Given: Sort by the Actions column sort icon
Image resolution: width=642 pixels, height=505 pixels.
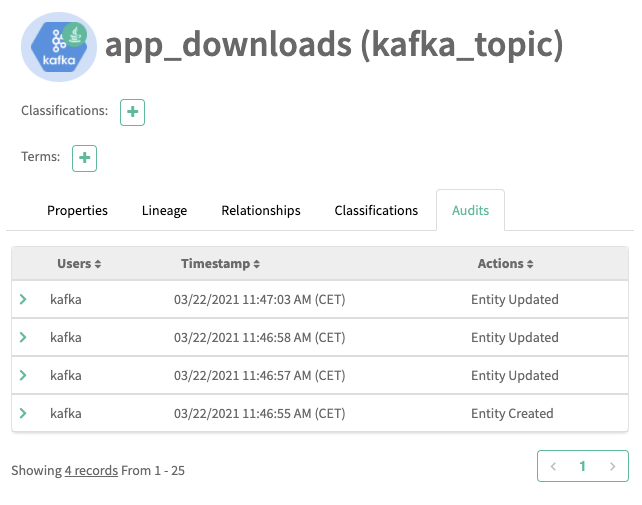Looking at the screenshot, I should coord(530,264).
